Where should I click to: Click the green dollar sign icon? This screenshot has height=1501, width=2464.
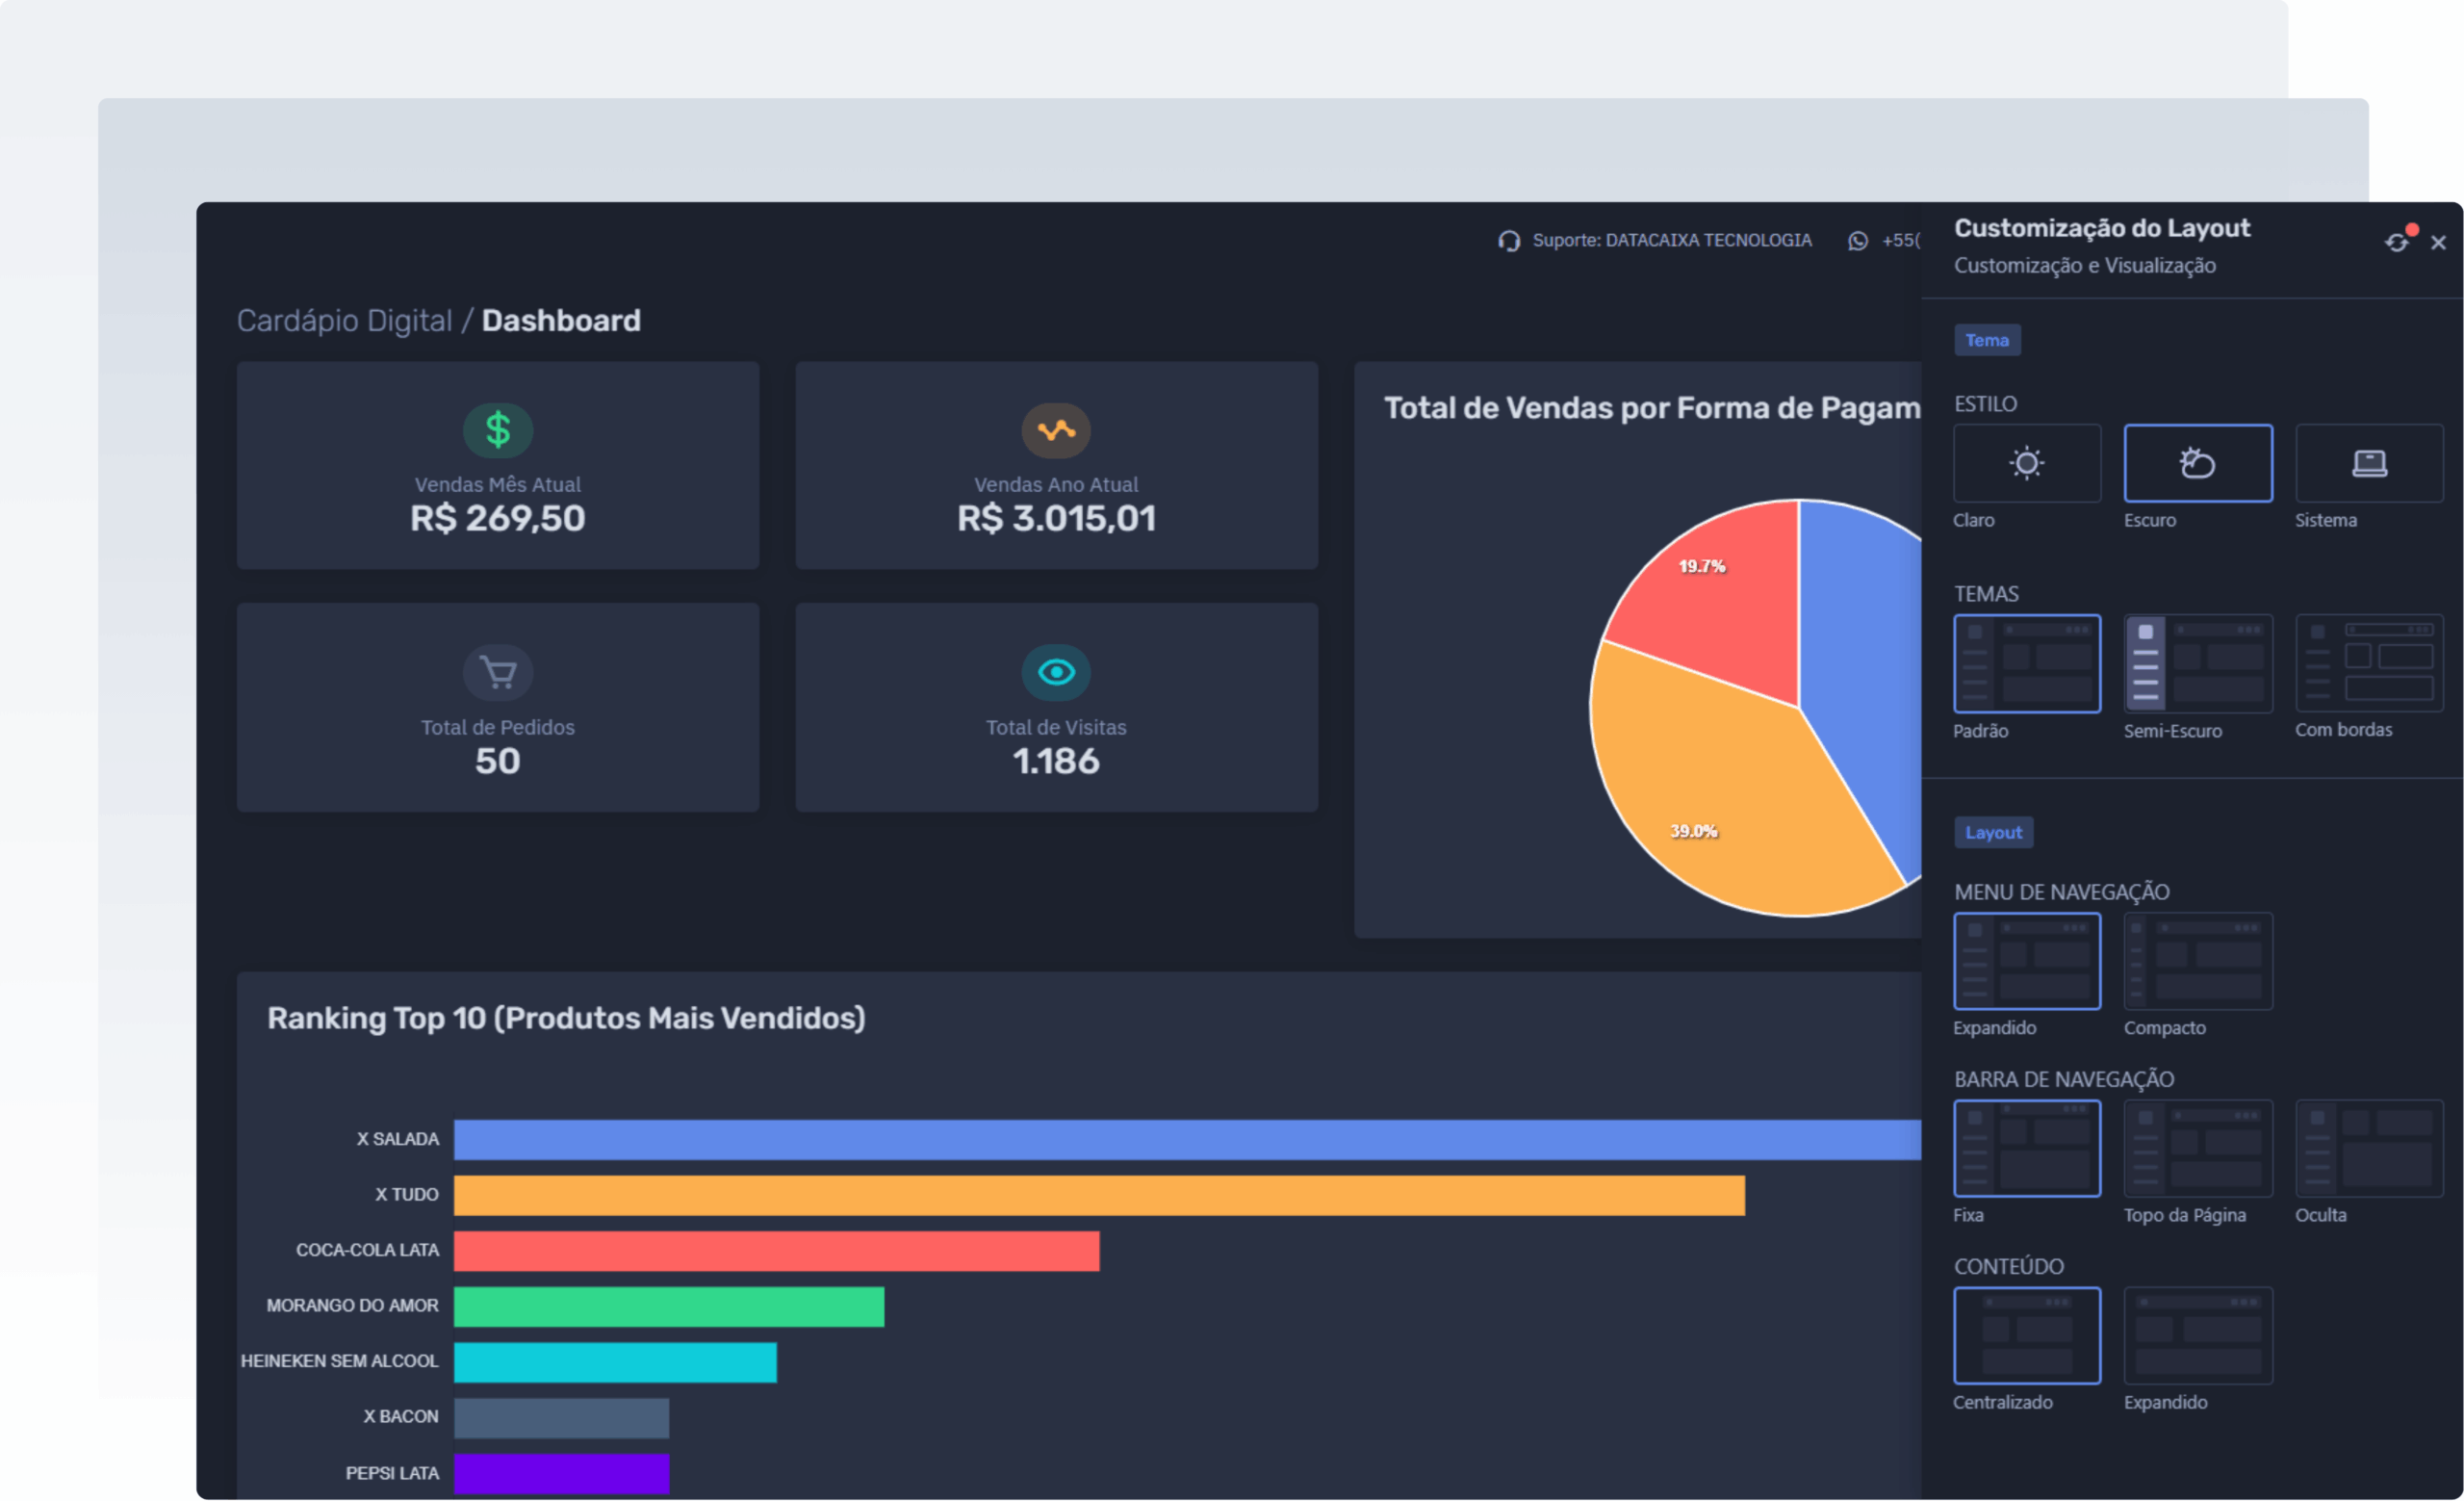[x=497, y=430]
